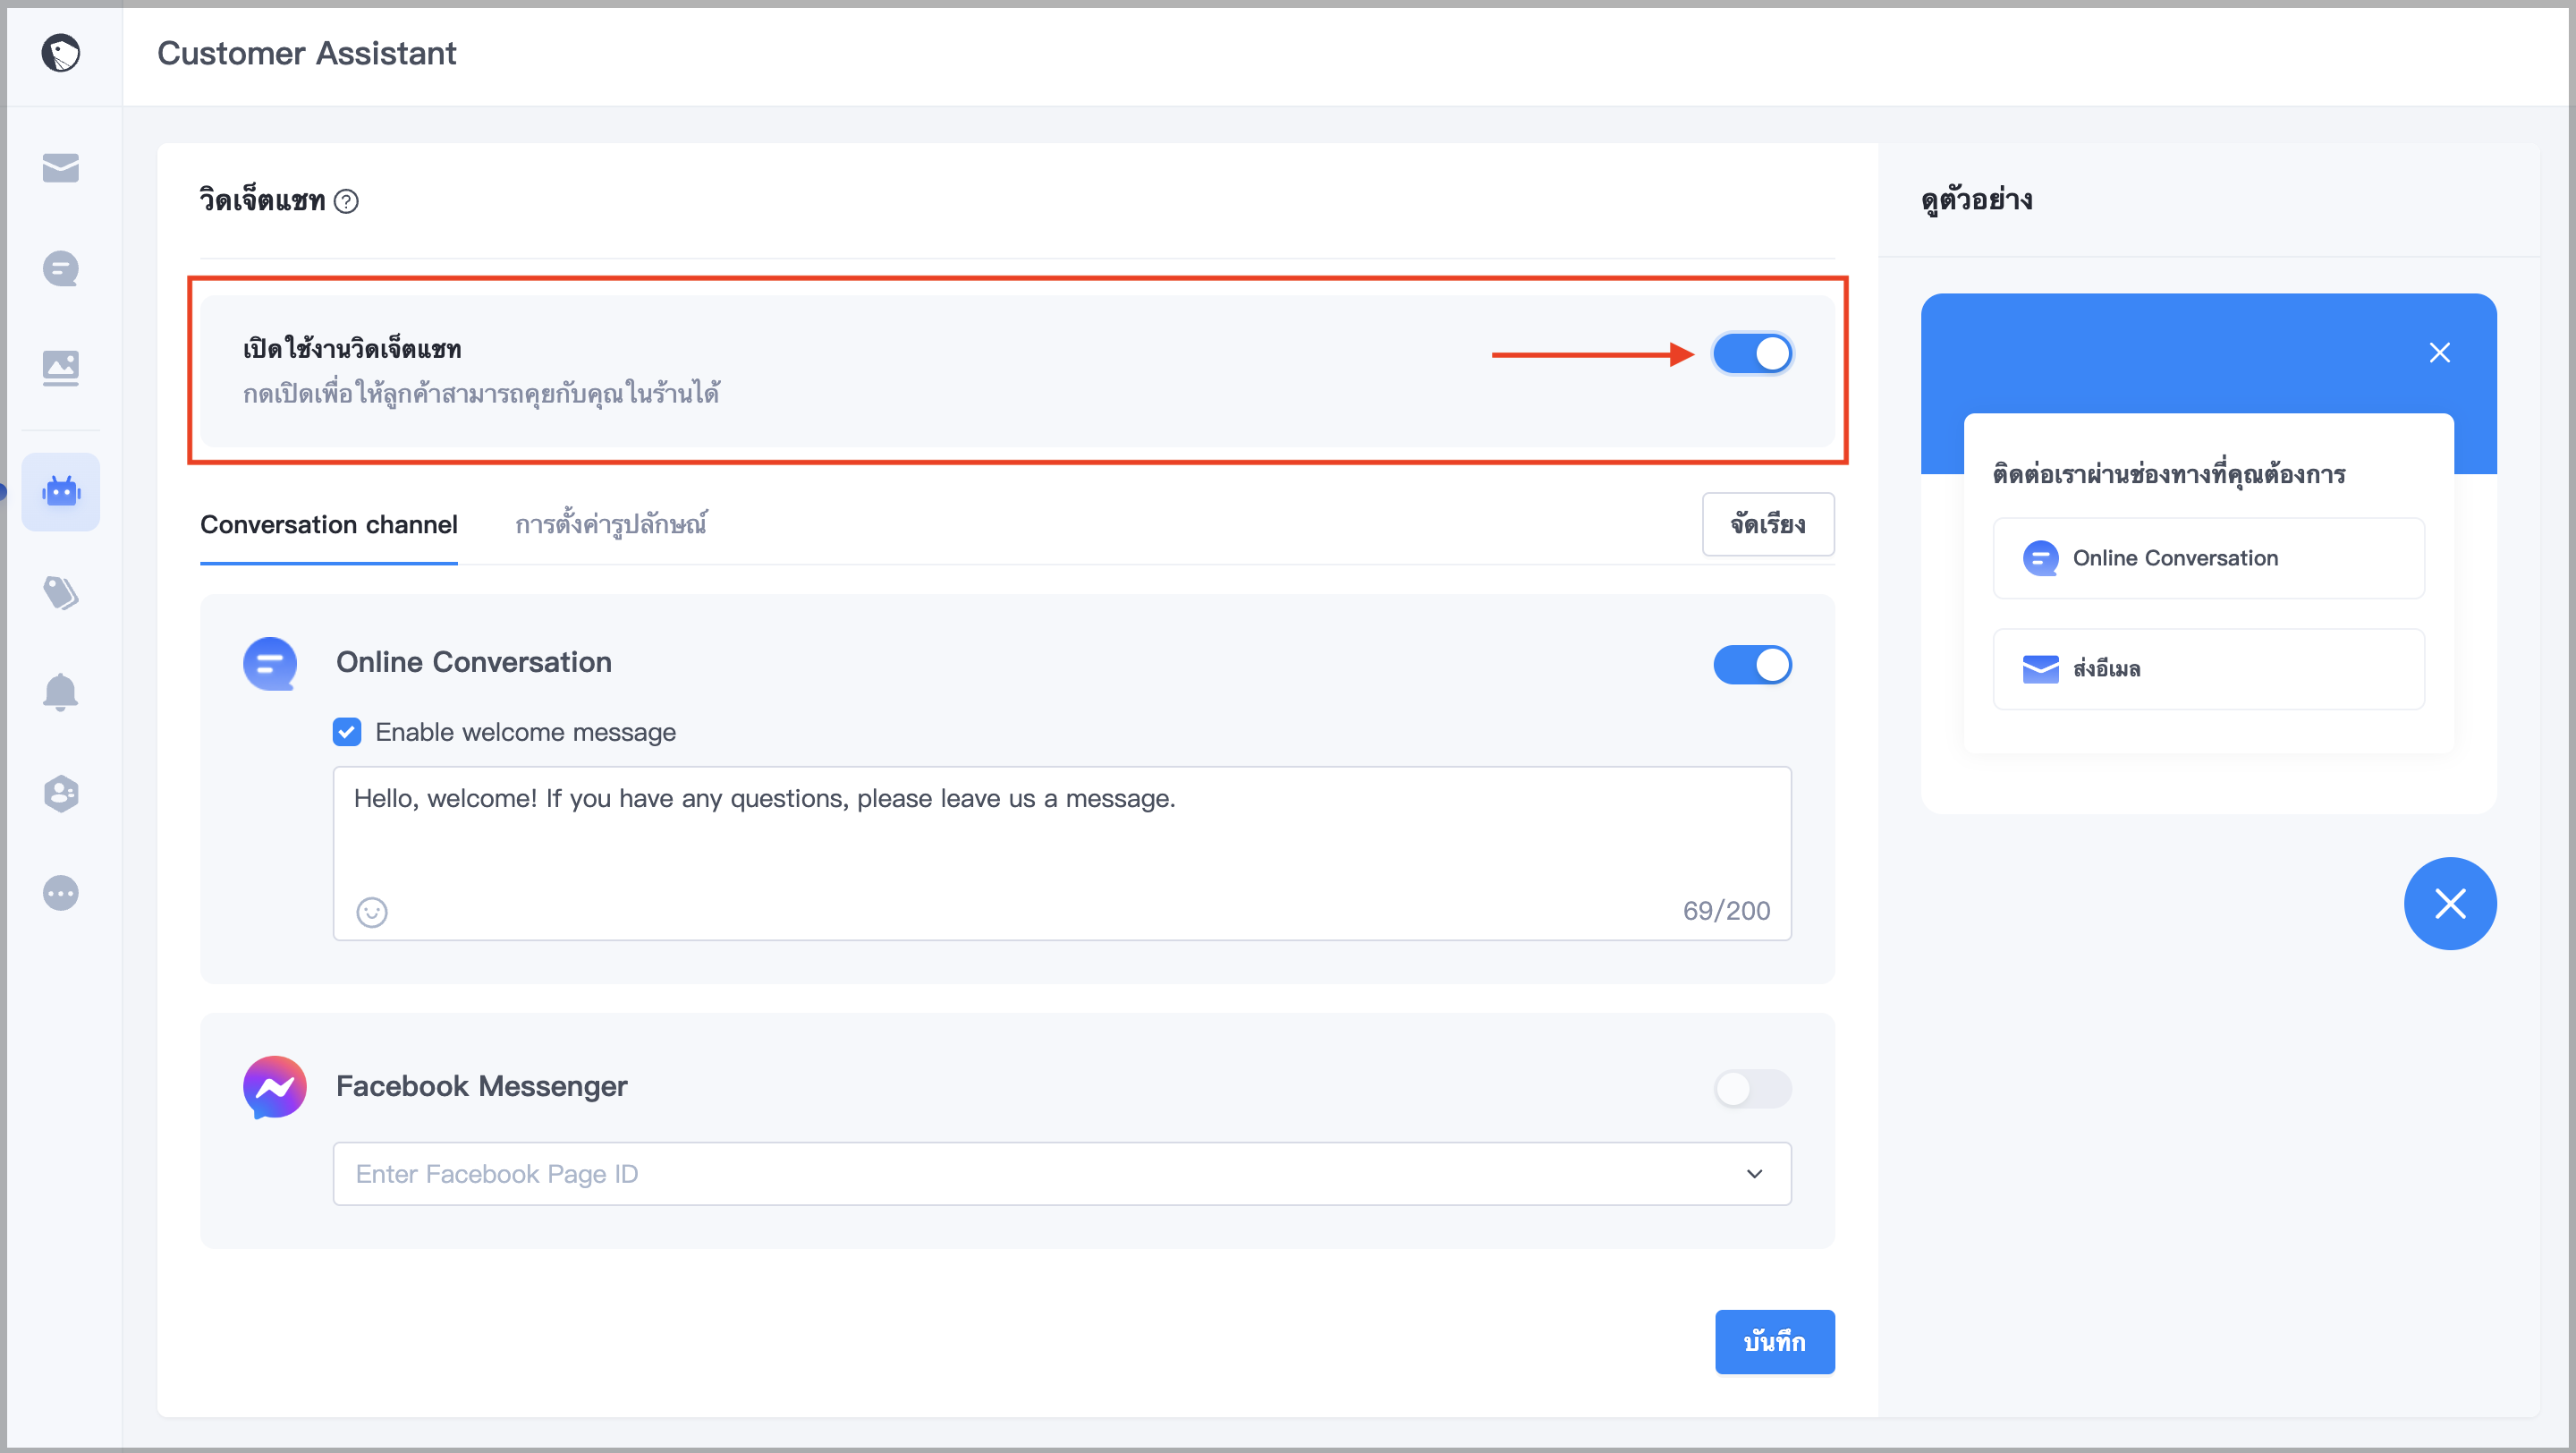Open the emoji picker in welcome message

(372, 912)
